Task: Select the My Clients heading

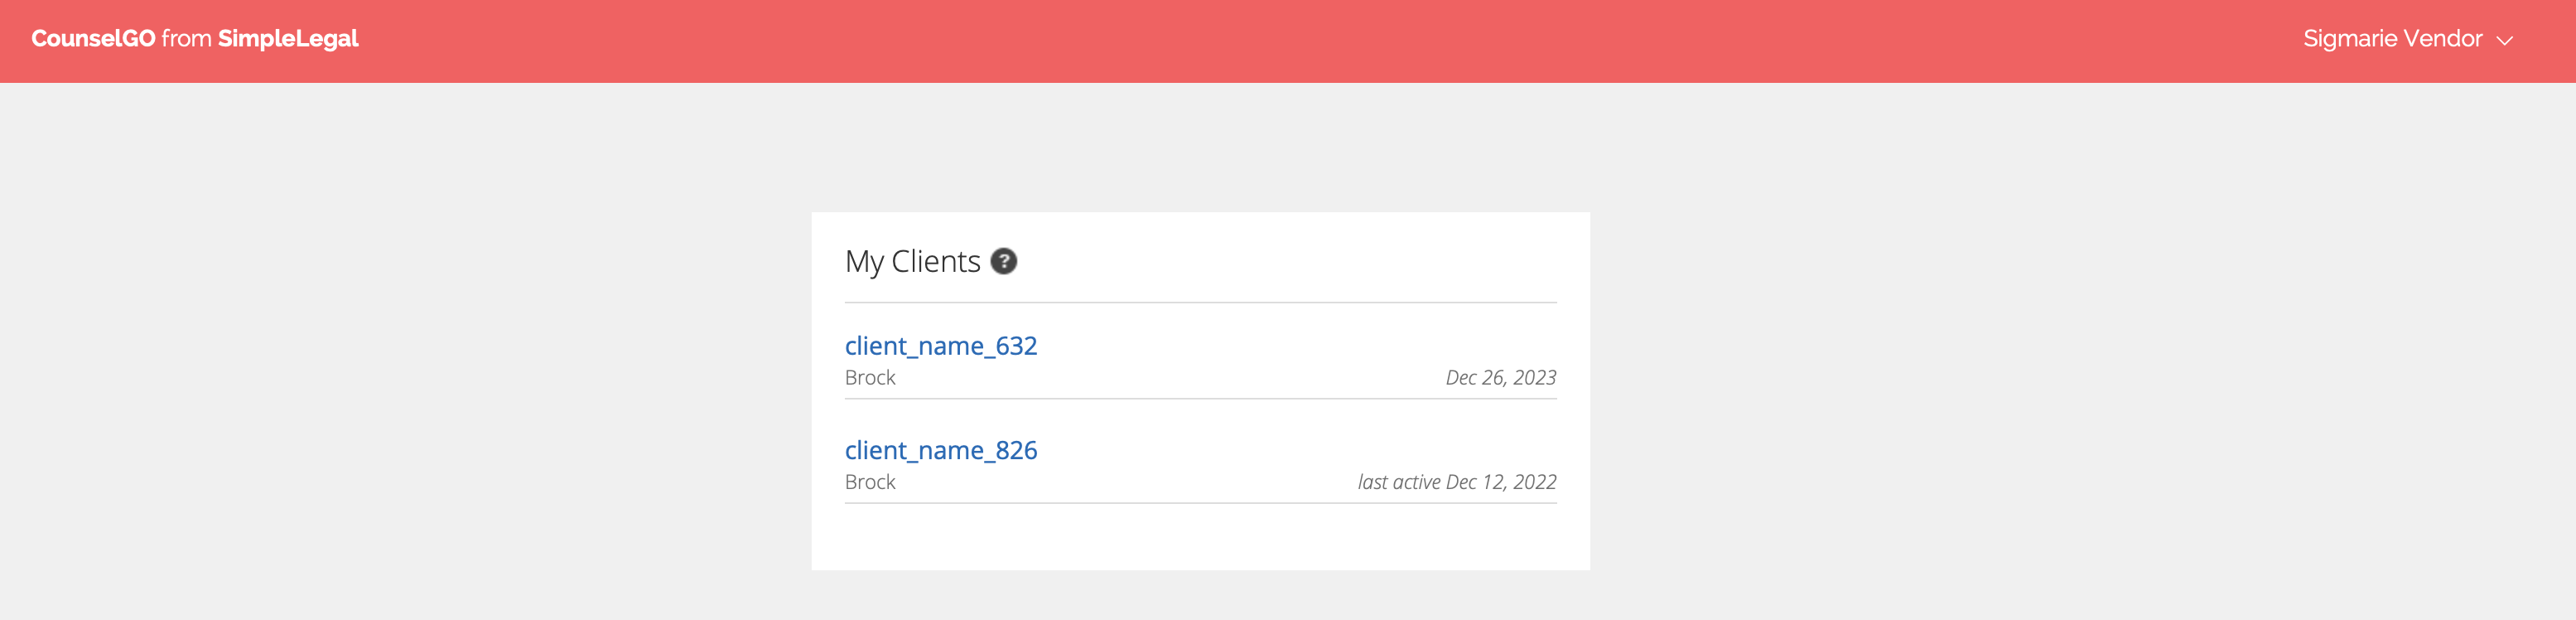Action: pos(912,261)
